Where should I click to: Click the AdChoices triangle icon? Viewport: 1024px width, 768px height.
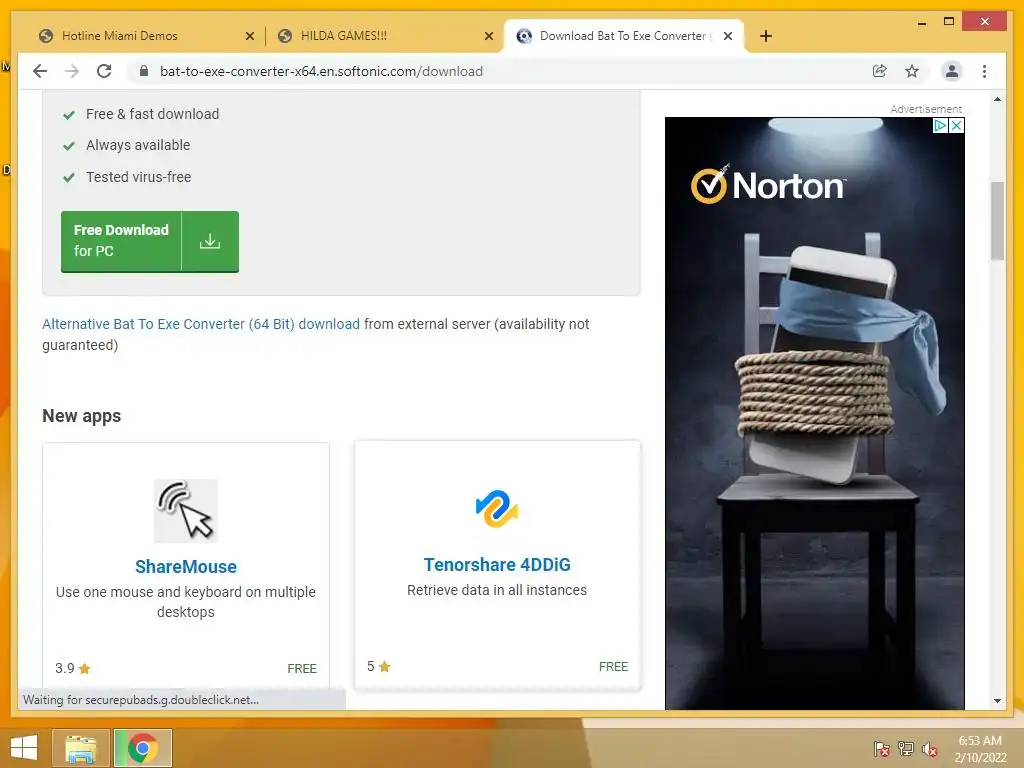[940, 125]
